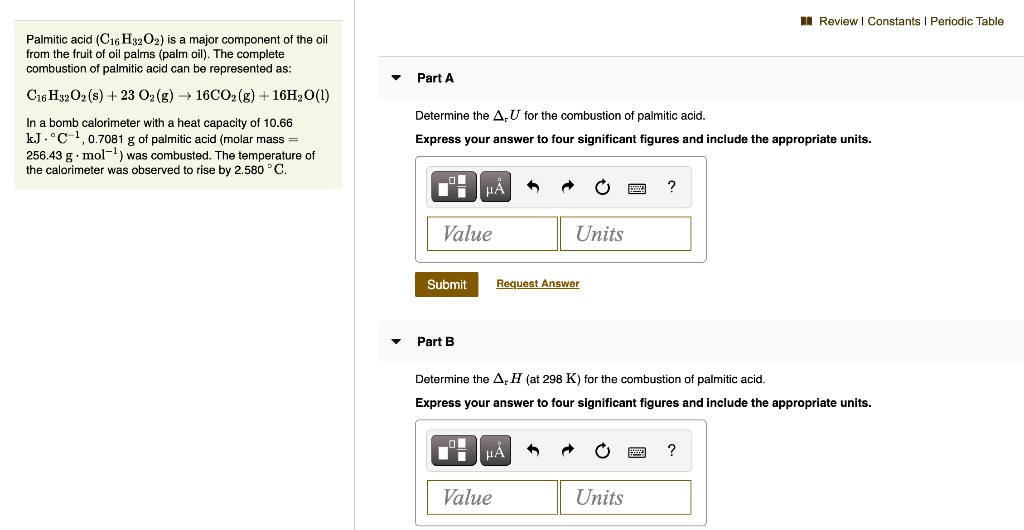Redo the entry in Part A
Viewport: 1024px width, 530px height.
(568, 187)
